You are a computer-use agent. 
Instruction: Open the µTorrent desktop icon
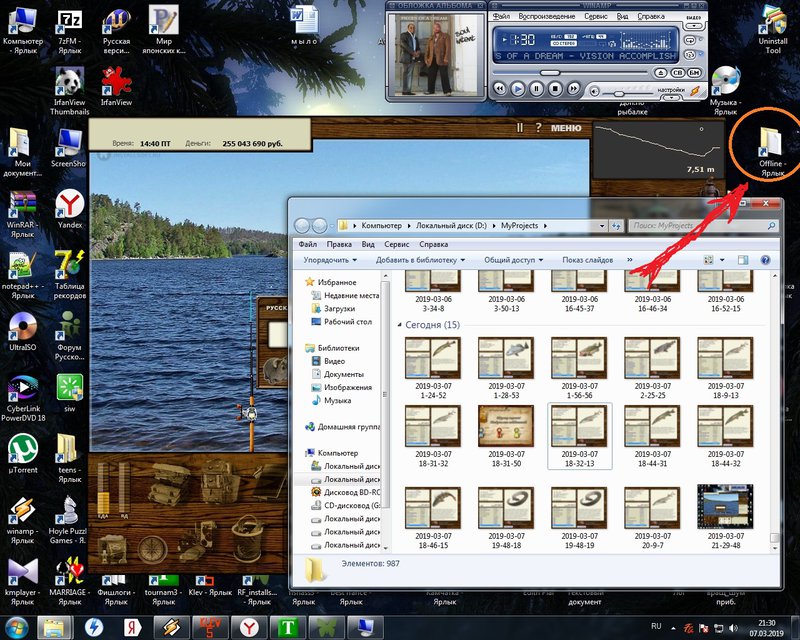(22, 454)
